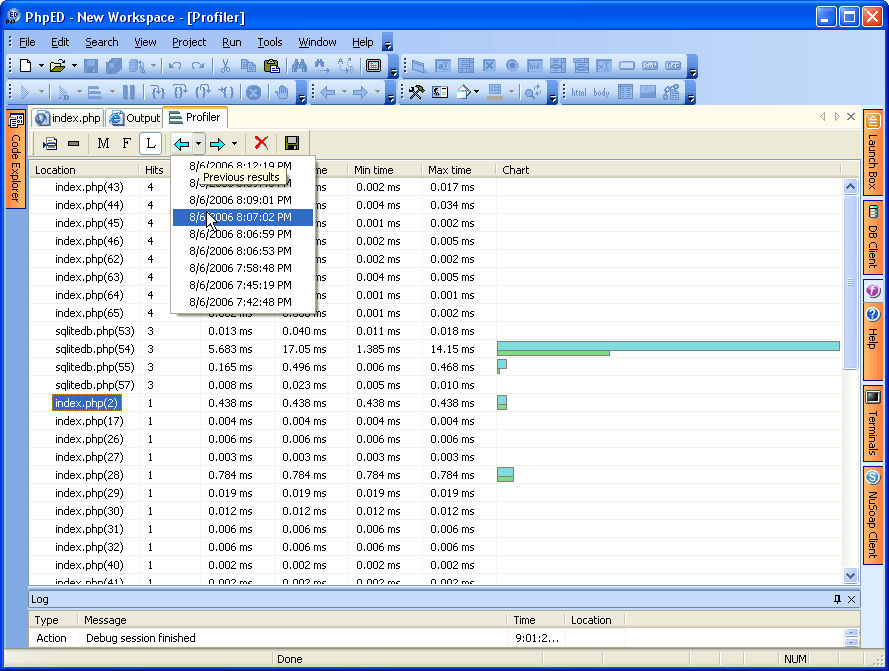Click the Open folder icon
This screenshot has width=889, height=671.
57,66
